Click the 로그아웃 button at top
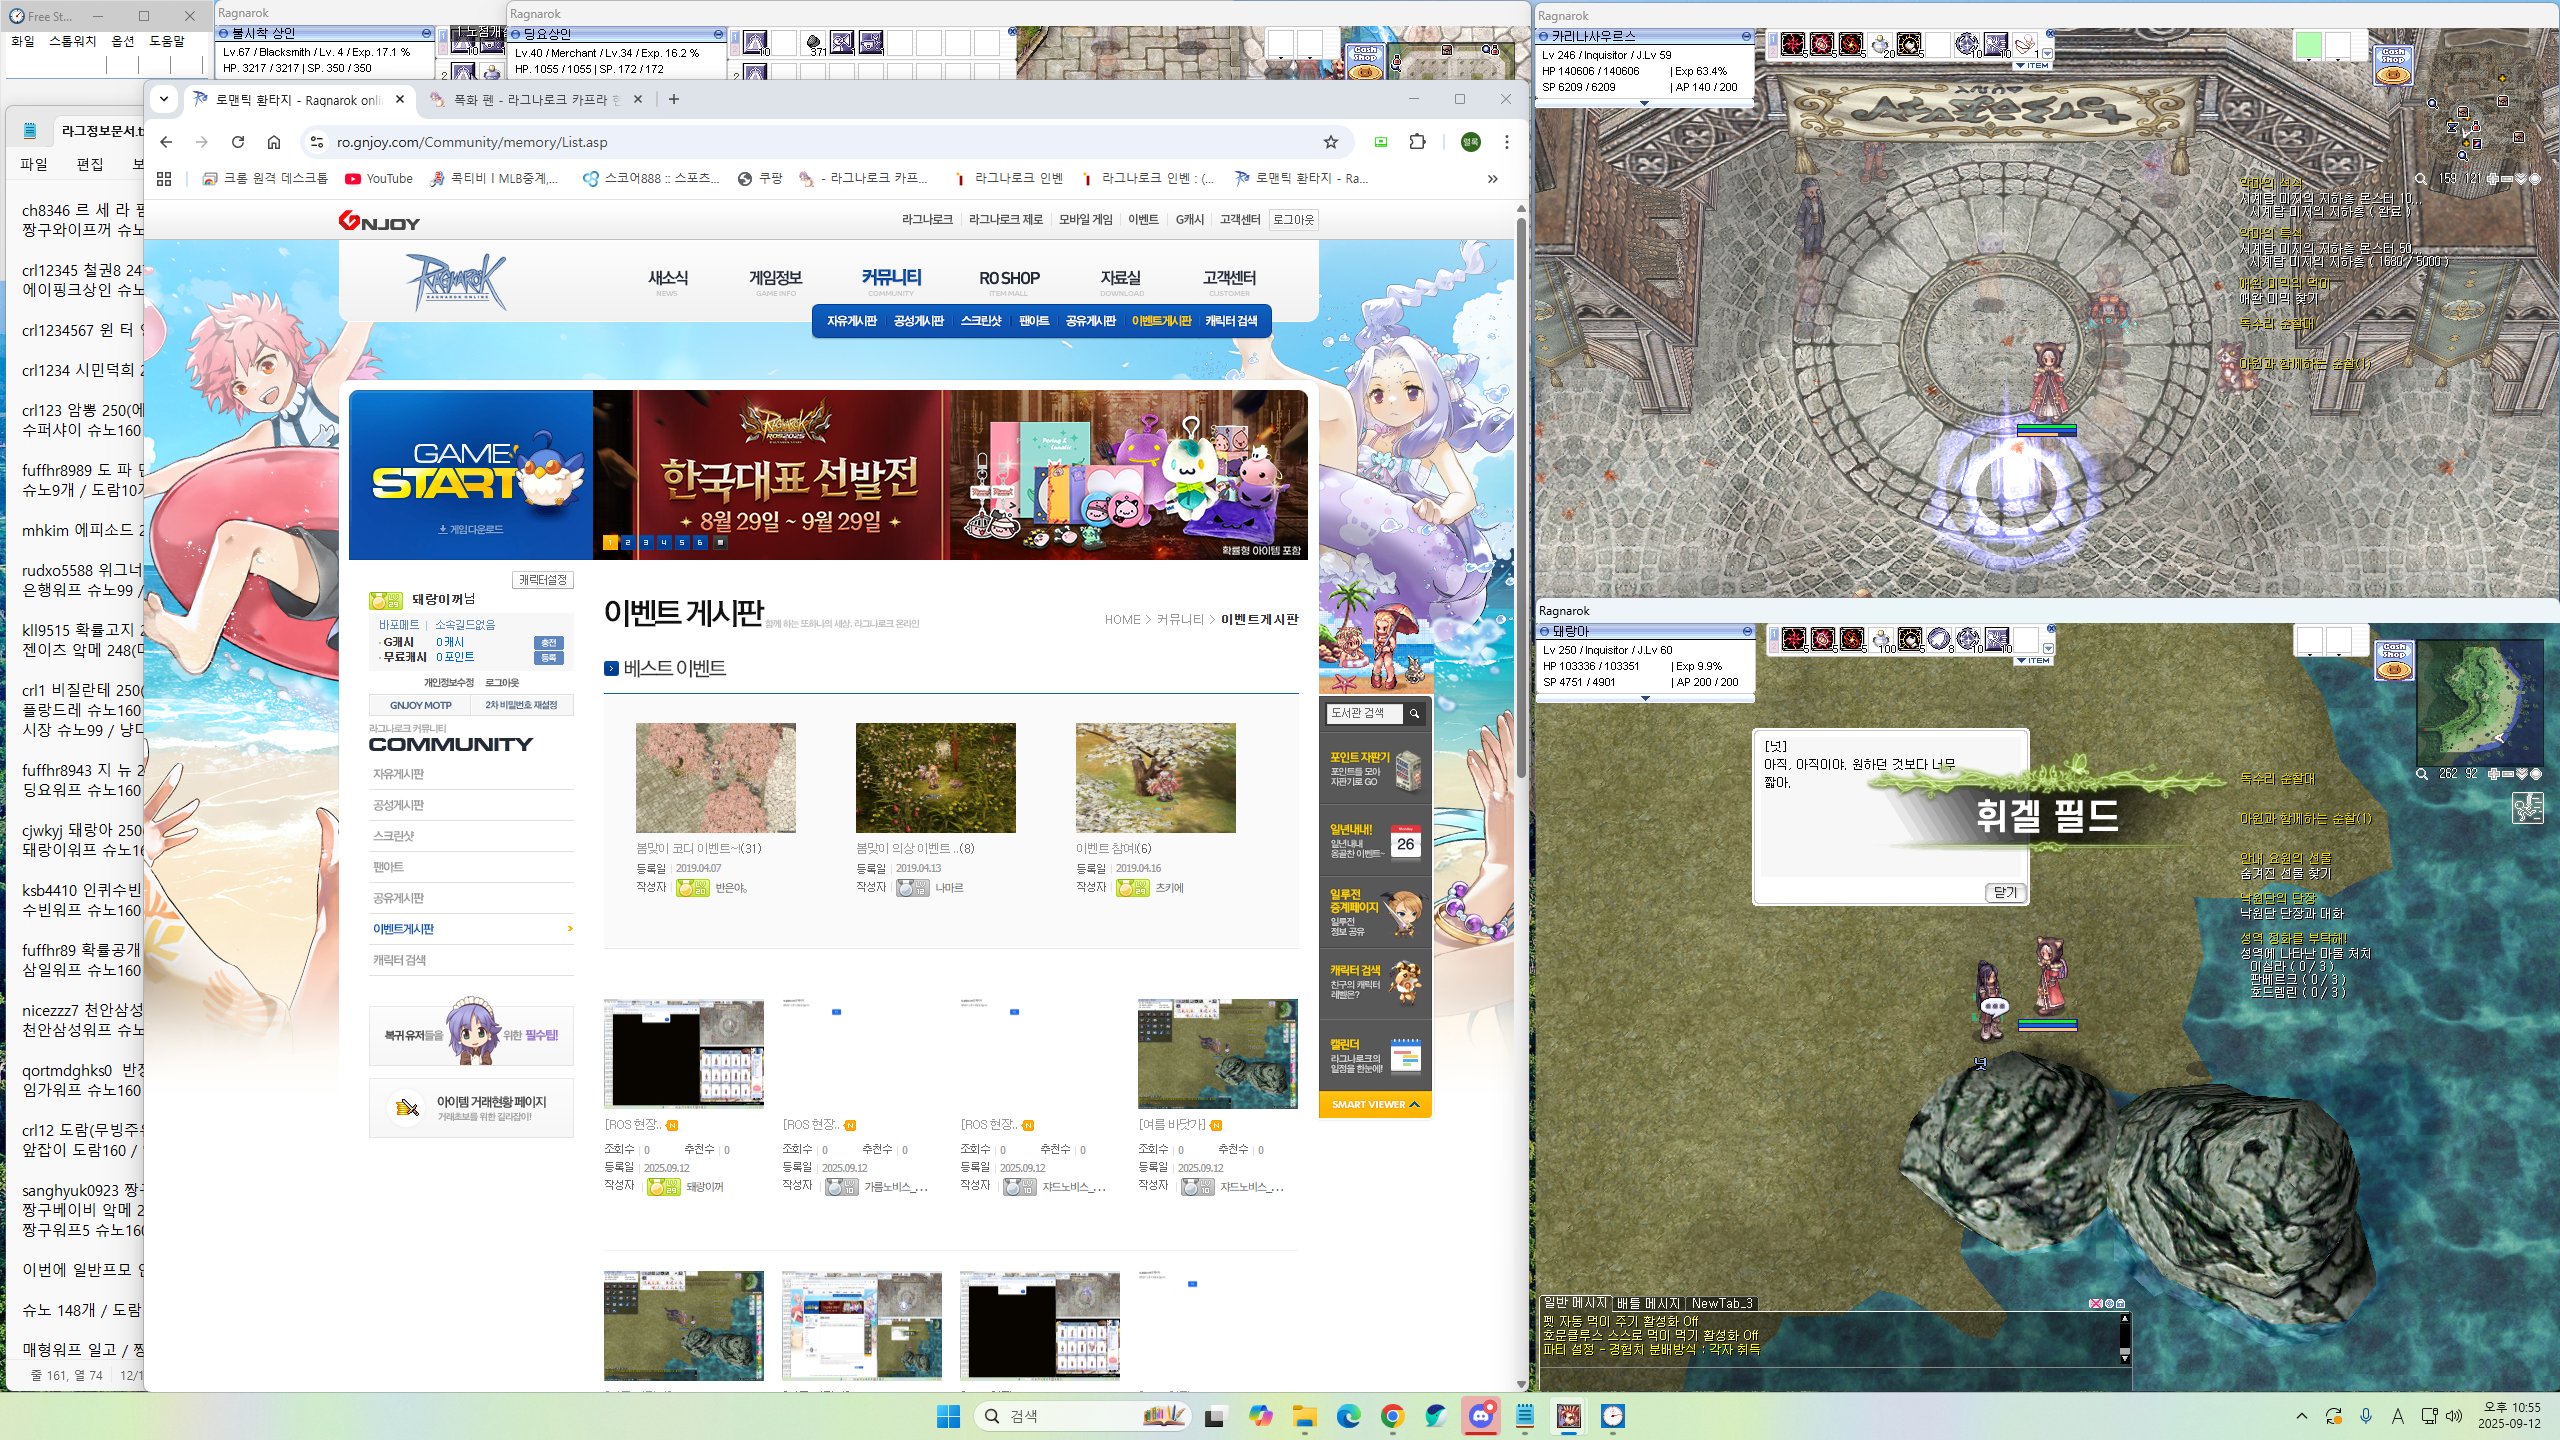 [1293, 220]
